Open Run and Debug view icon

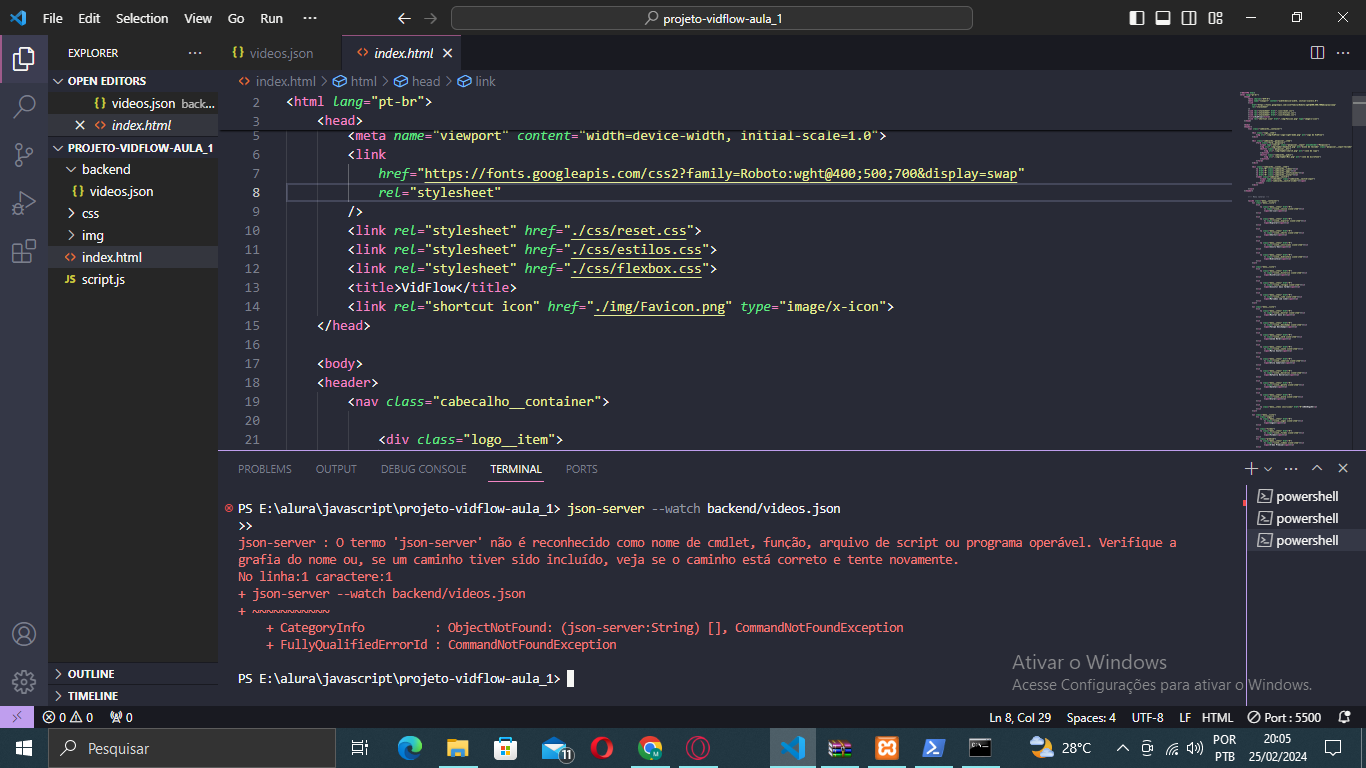click(24, 203)
